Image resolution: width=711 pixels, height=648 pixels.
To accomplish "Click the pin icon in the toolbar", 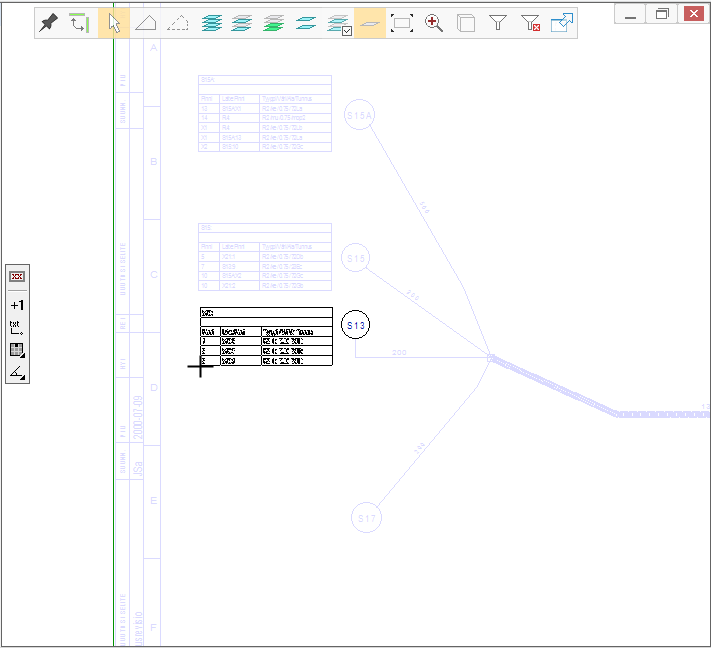I will click(x=50, y=23).
